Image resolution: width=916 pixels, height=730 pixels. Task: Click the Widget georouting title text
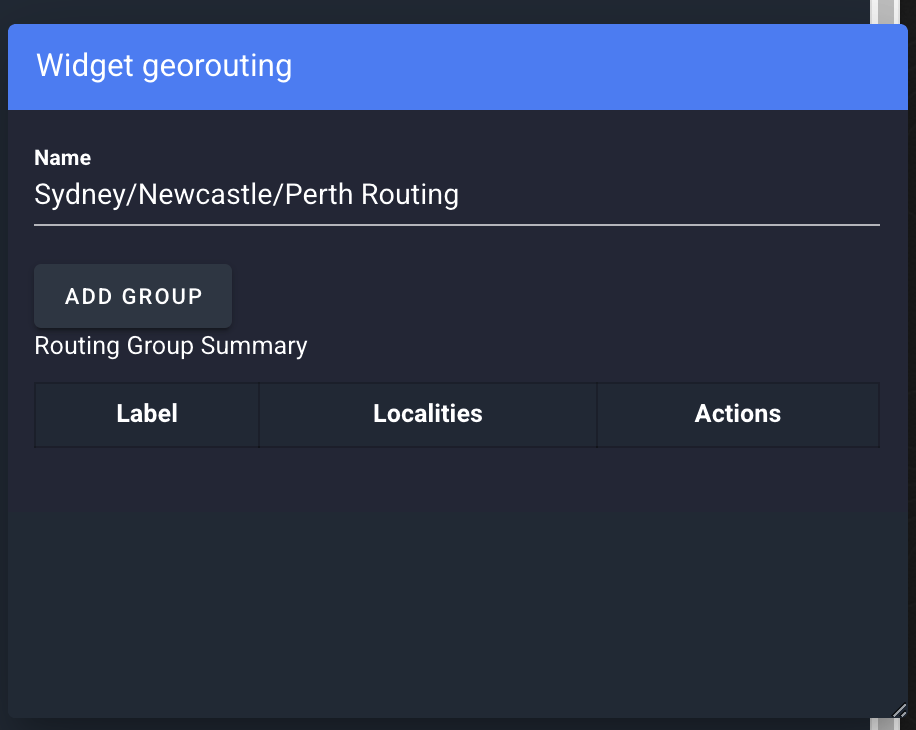click(x=164, y=65)
